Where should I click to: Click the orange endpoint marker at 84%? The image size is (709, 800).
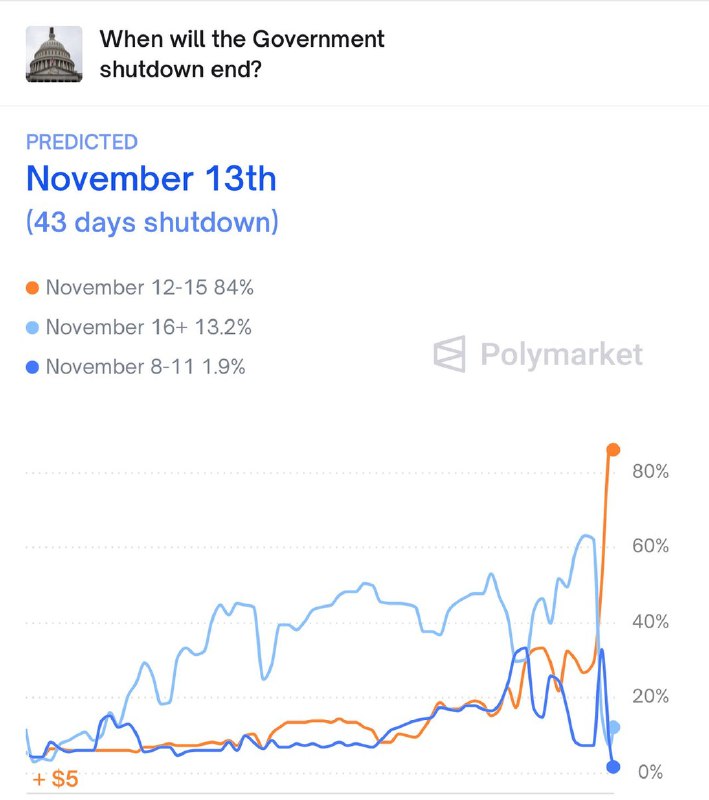(614, 452)
